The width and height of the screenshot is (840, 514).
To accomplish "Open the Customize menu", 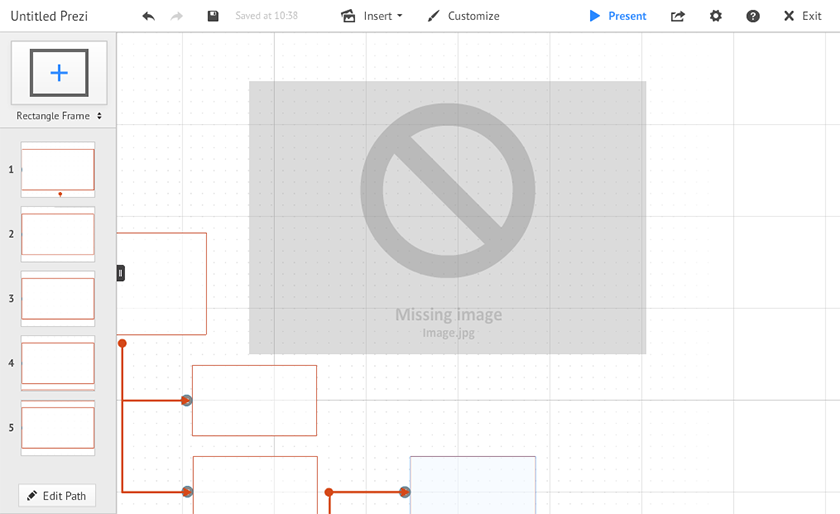I will [x=463, y=16].
